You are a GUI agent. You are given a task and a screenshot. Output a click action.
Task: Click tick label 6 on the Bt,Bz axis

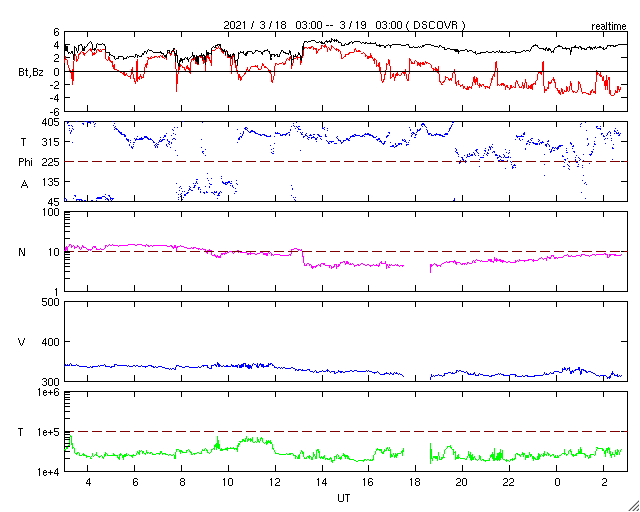pyautogui.click(x=56, y=31)
